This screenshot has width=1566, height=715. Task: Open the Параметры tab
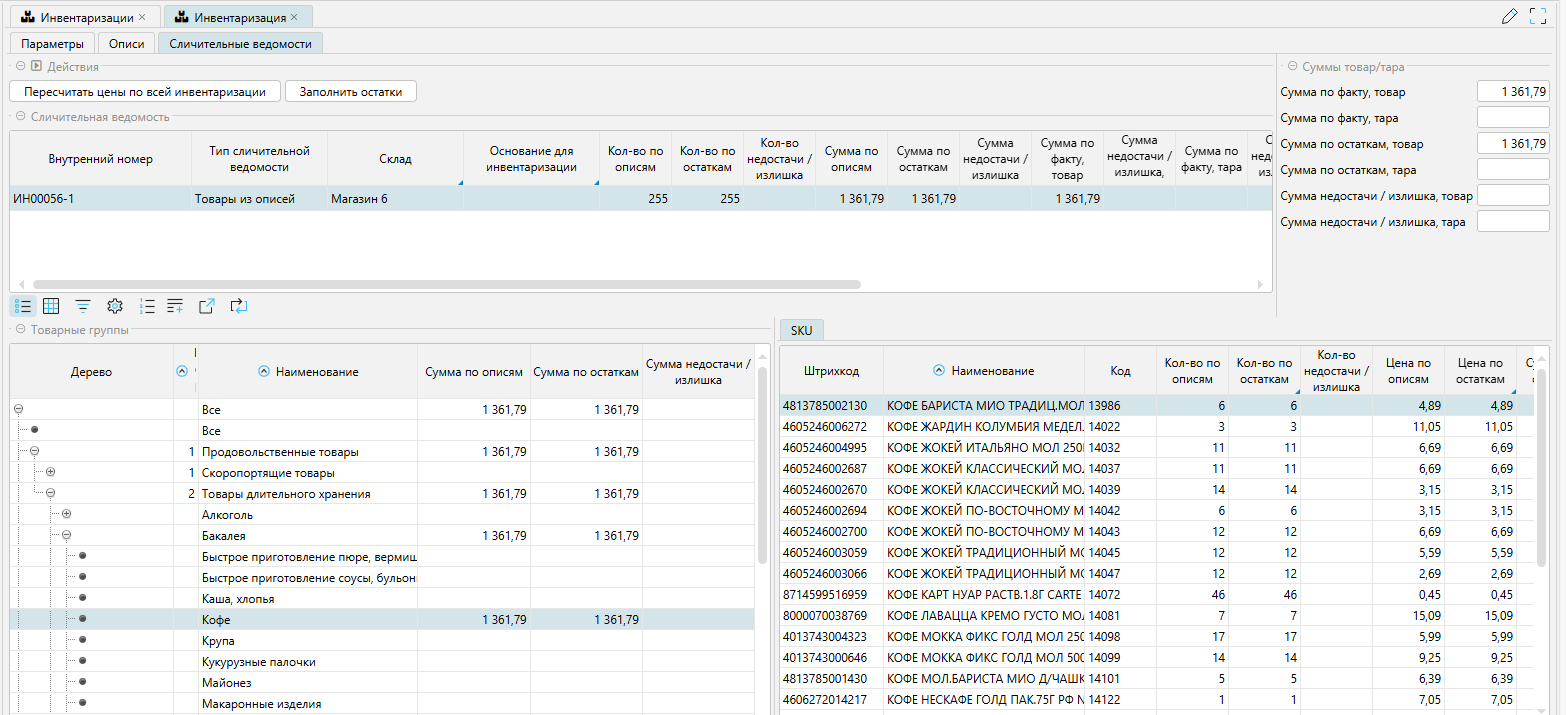(x=53, y=44)
